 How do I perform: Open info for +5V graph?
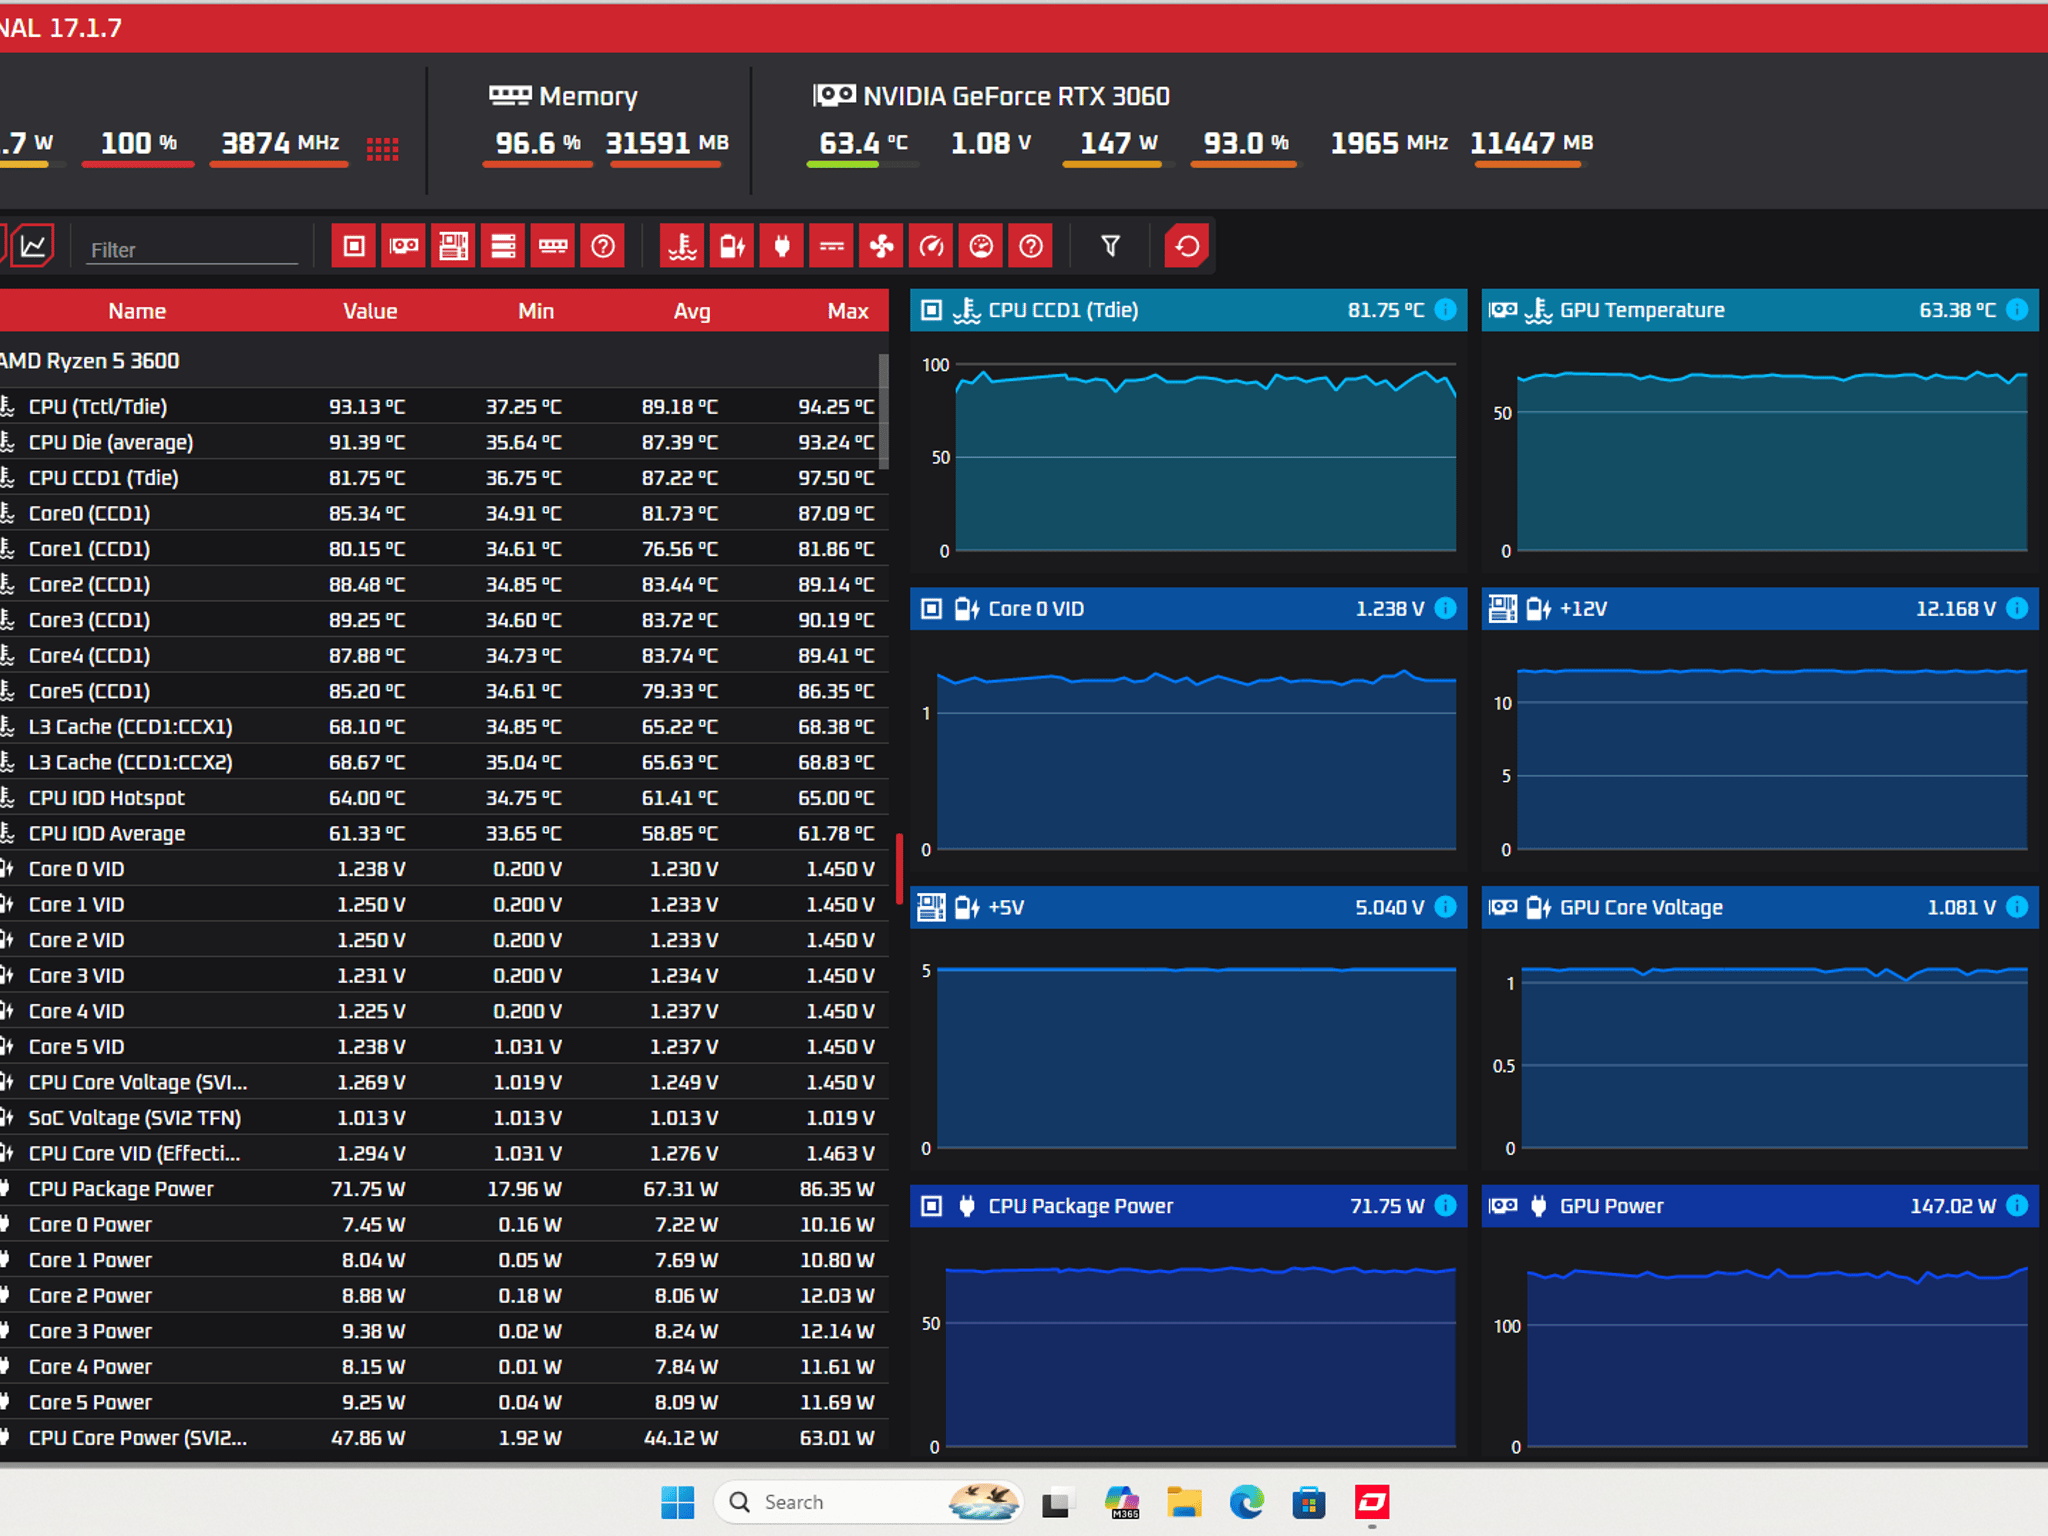(x=1445, y=907)
